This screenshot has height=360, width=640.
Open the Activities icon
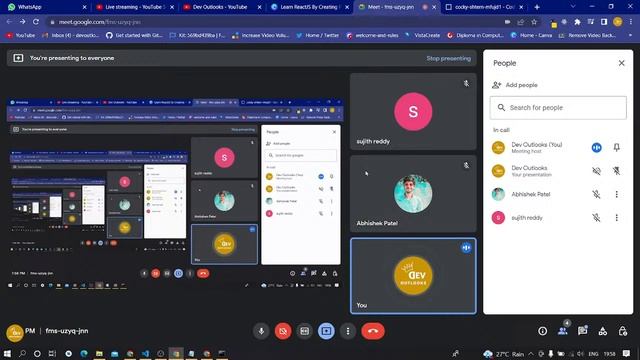602,331
